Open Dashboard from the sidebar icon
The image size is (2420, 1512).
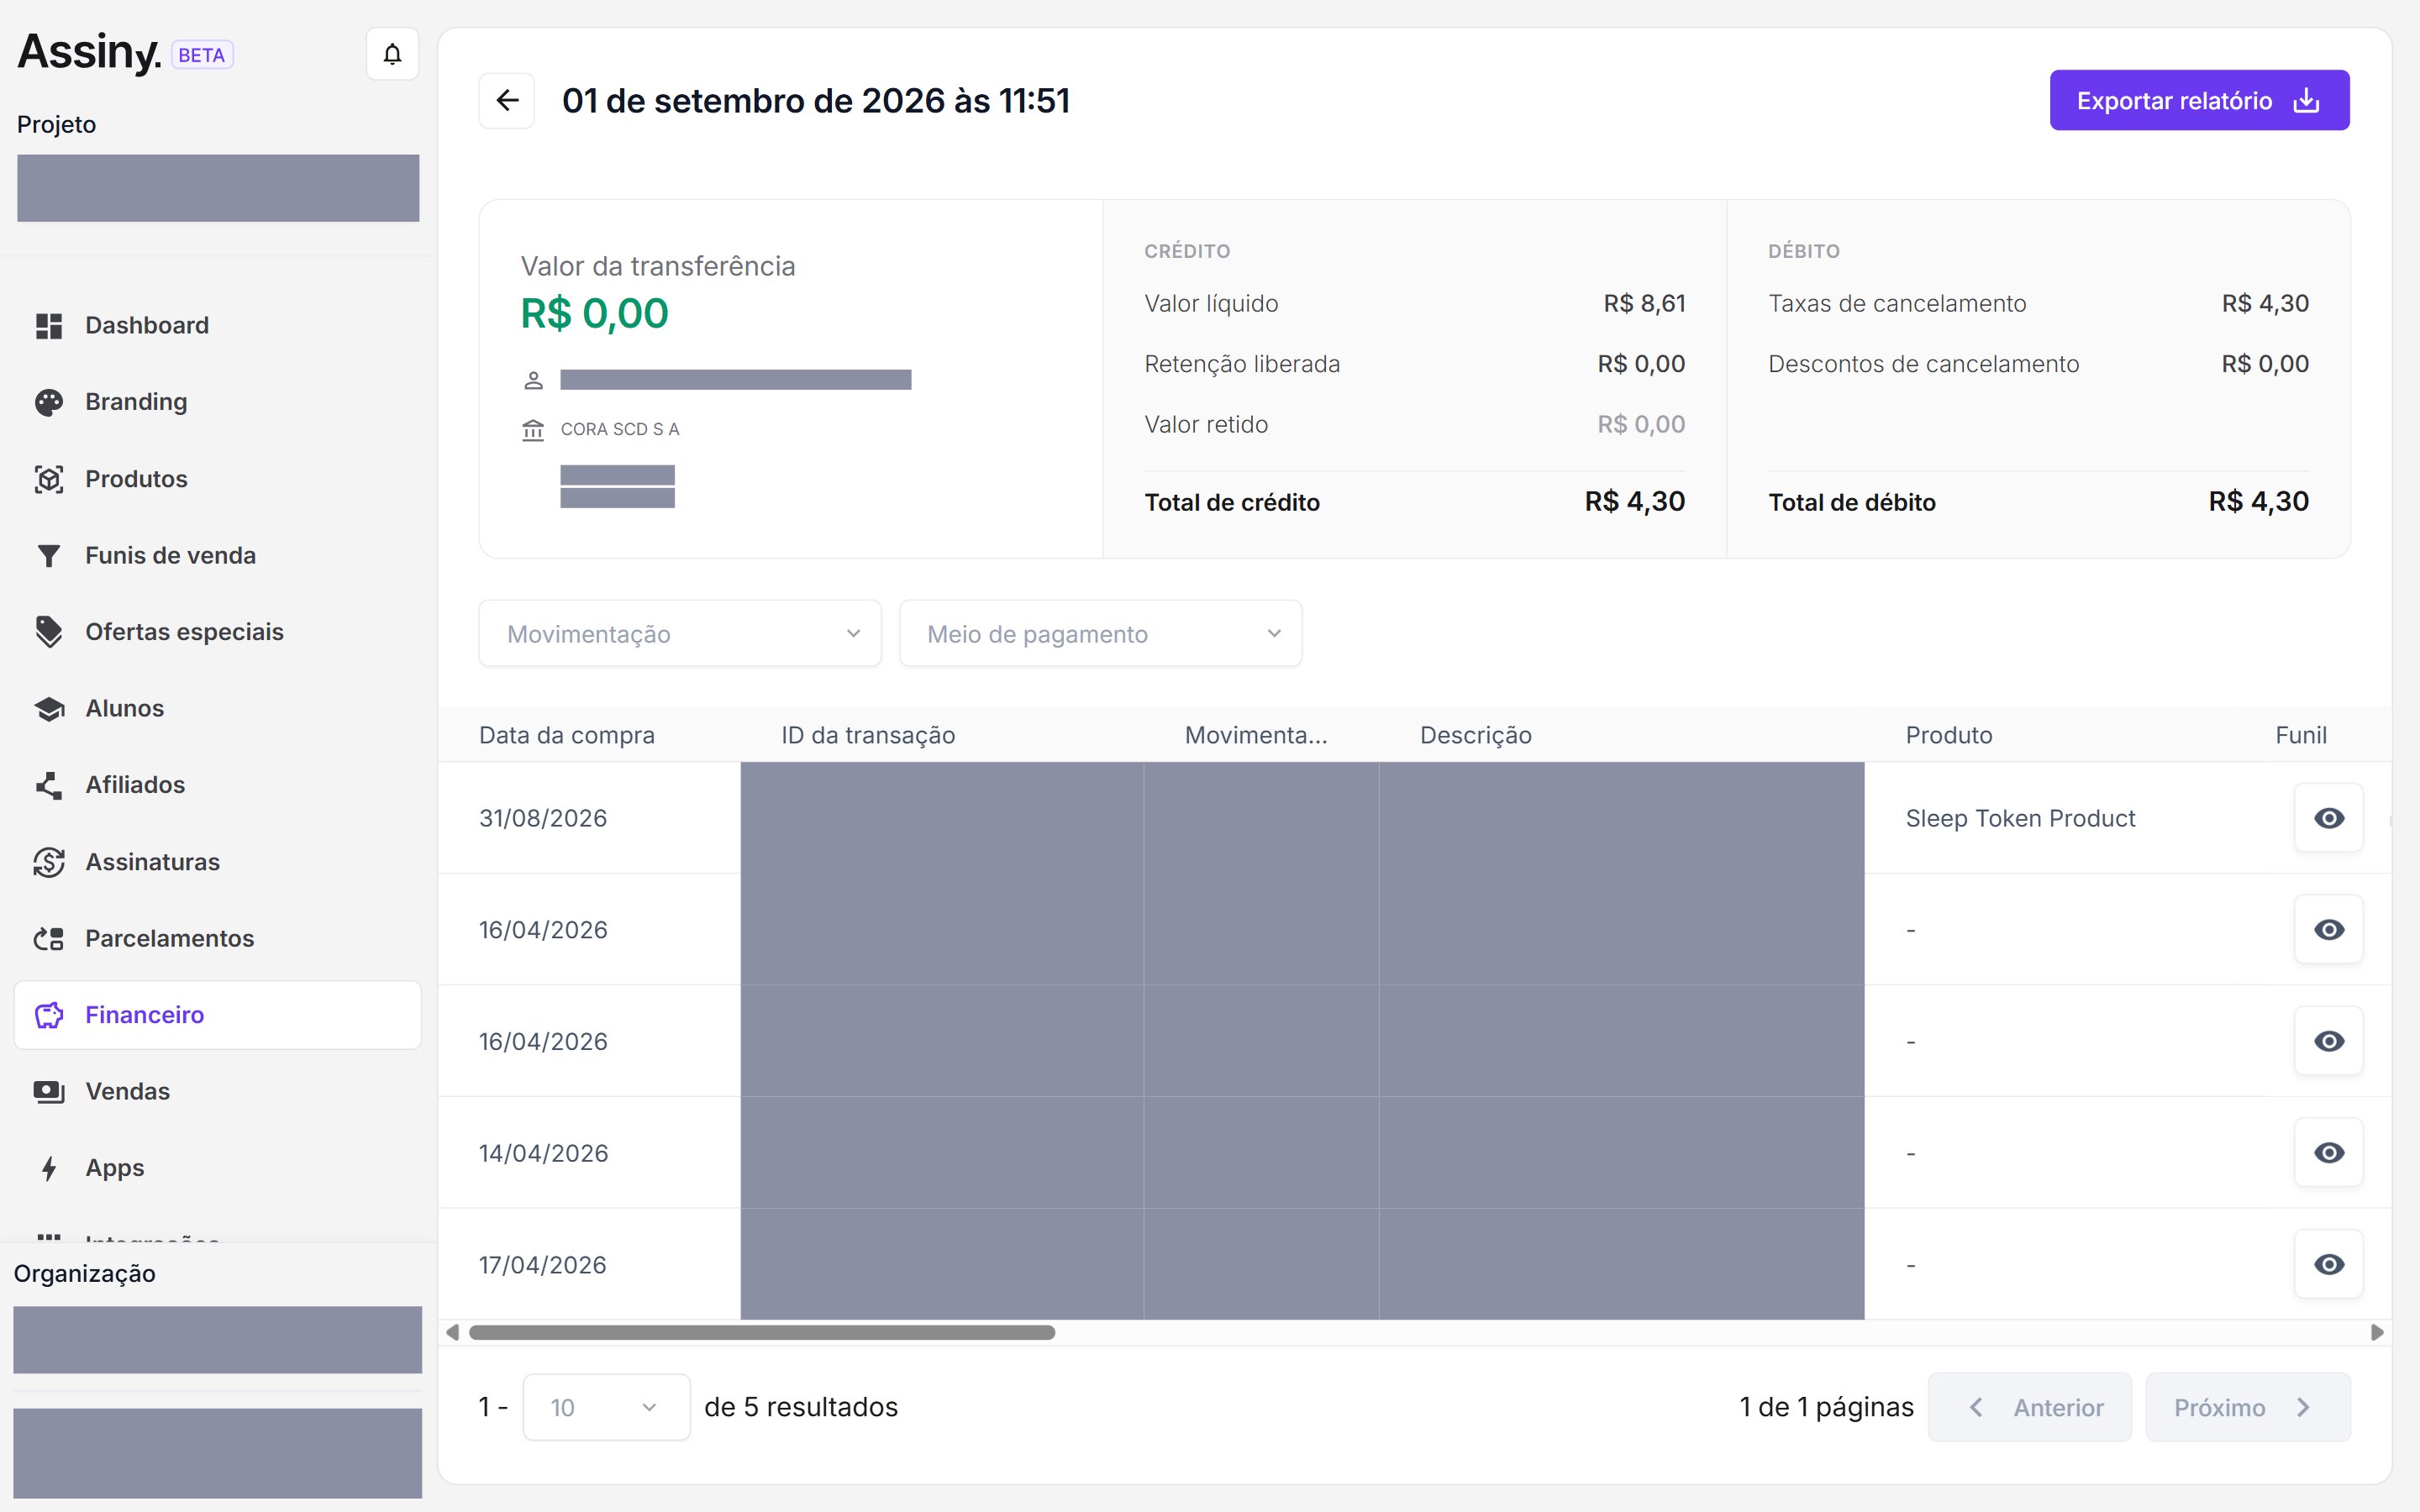tap(49, 326)
